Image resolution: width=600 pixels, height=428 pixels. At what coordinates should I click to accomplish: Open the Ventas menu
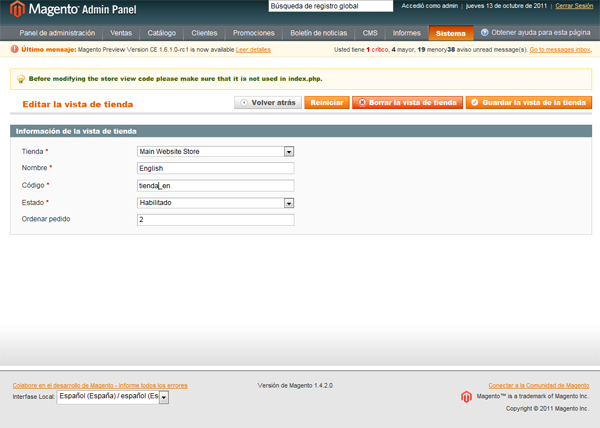121,33
